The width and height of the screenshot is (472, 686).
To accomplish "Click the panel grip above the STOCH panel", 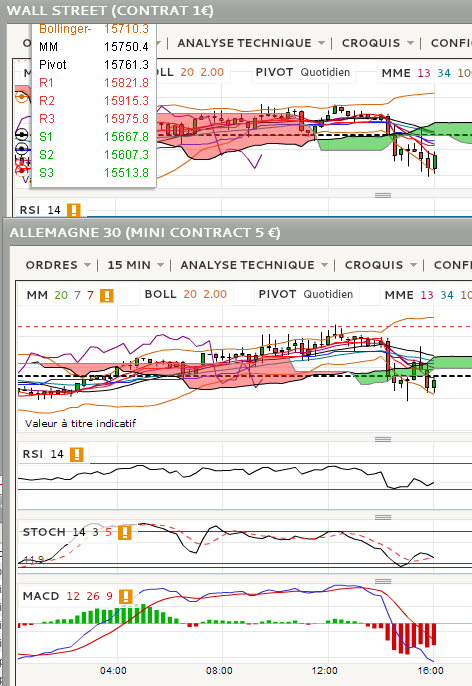I will click(x=383, y=517).
